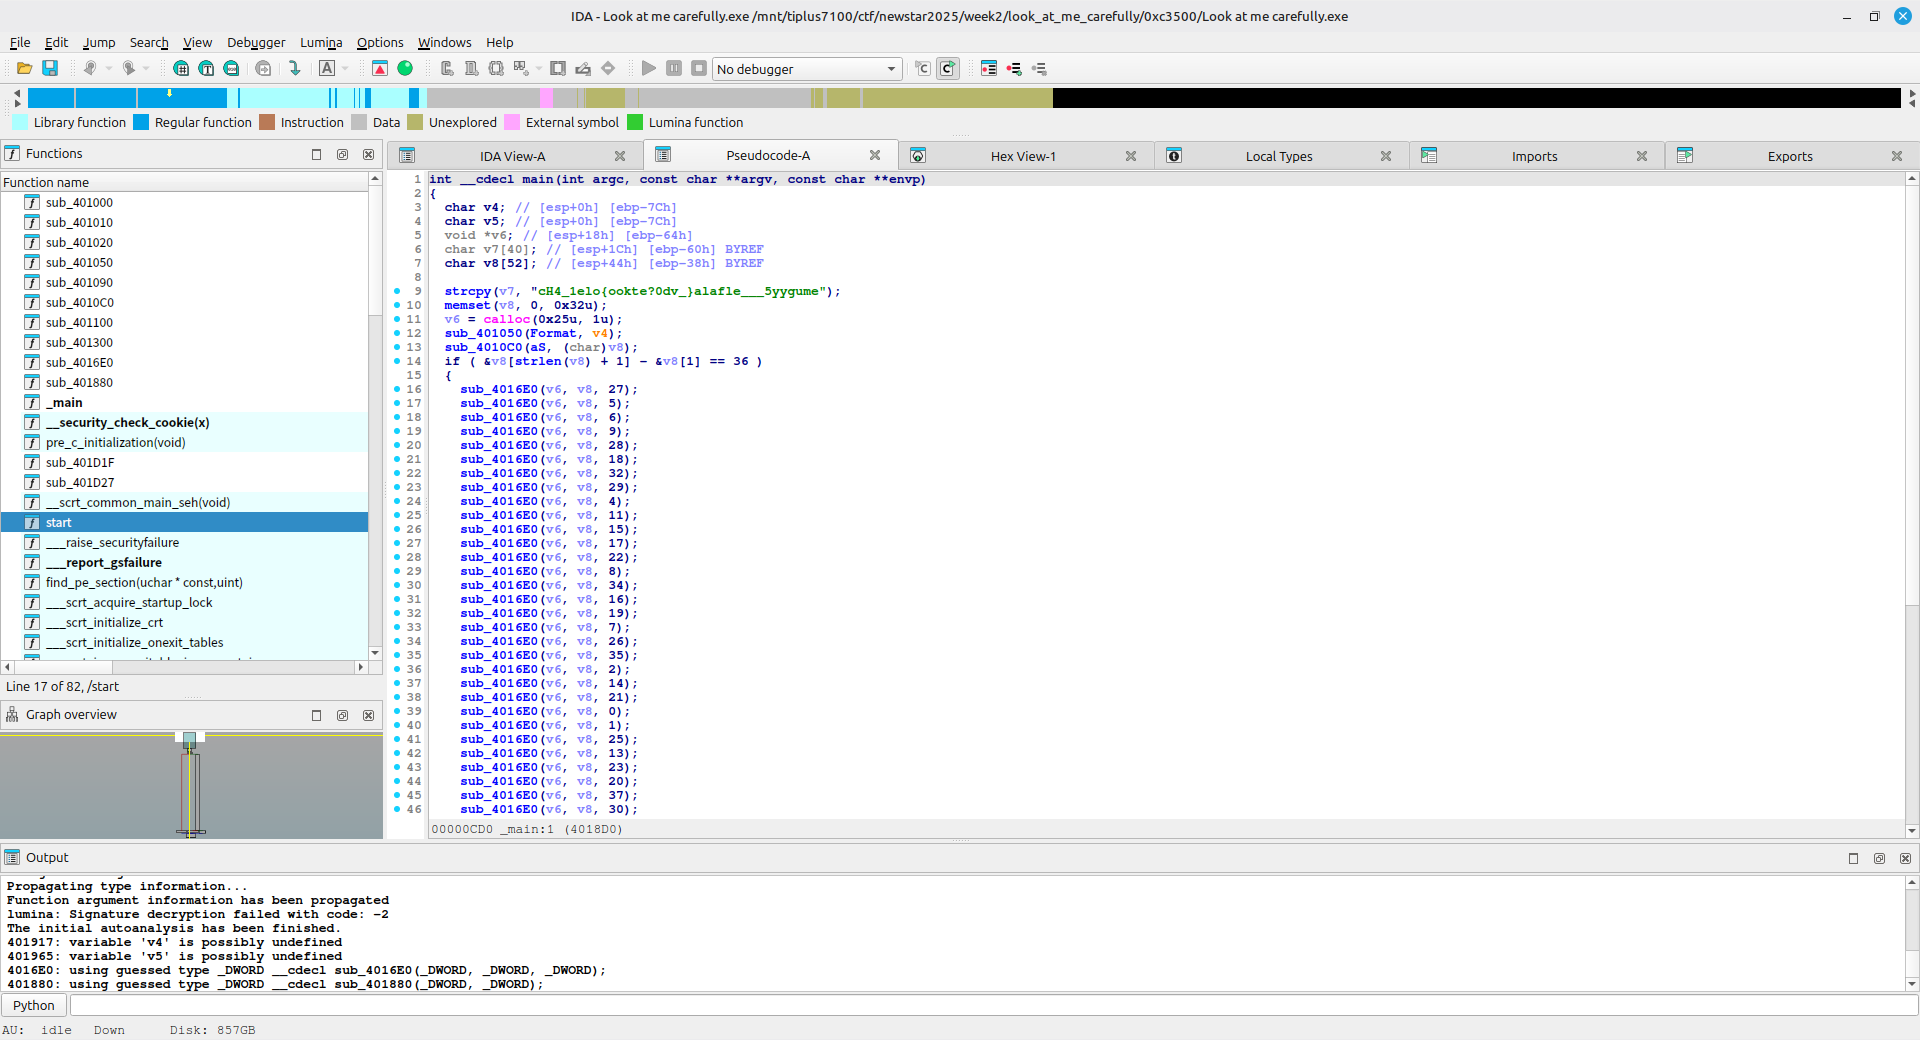Toggle breakpoint dot on line 14
Screen dimensions: 1920x1040
[397, 361]
